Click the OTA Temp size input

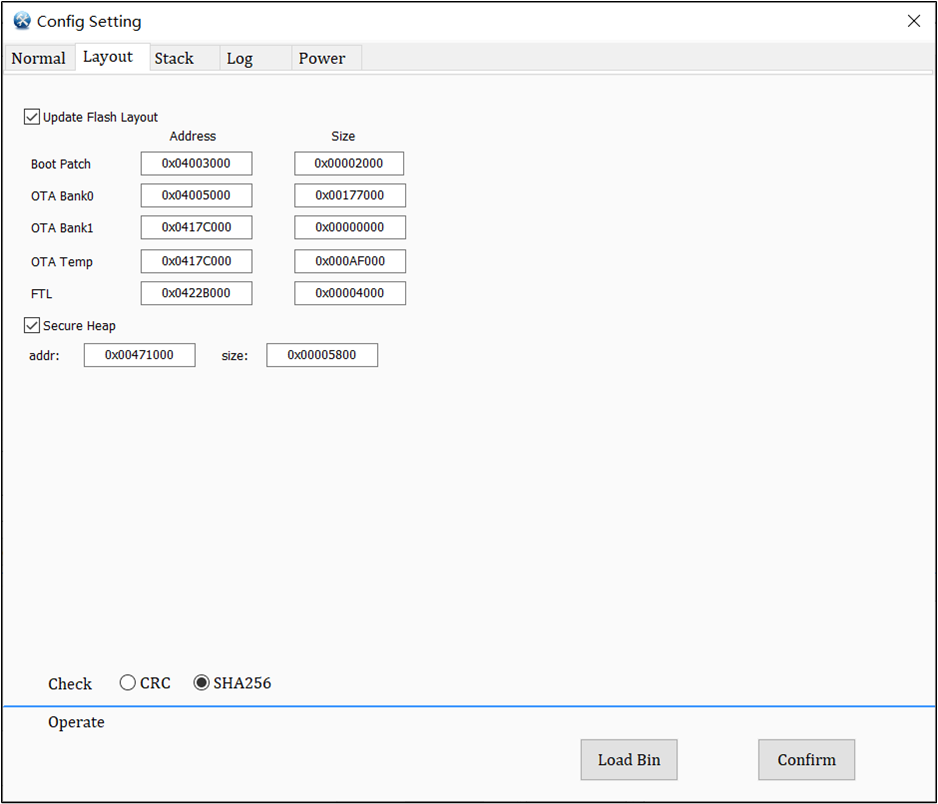[349, 261]
